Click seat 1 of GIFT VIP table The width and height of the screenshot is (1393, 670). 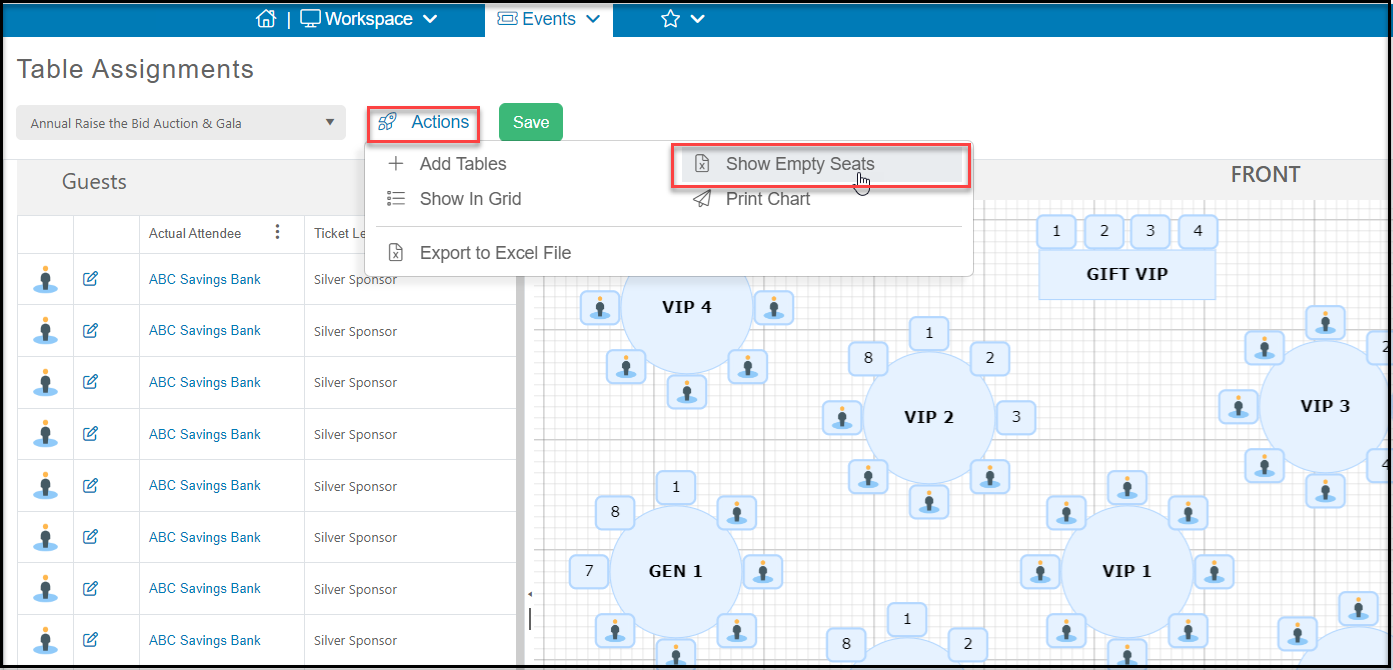1056,232
